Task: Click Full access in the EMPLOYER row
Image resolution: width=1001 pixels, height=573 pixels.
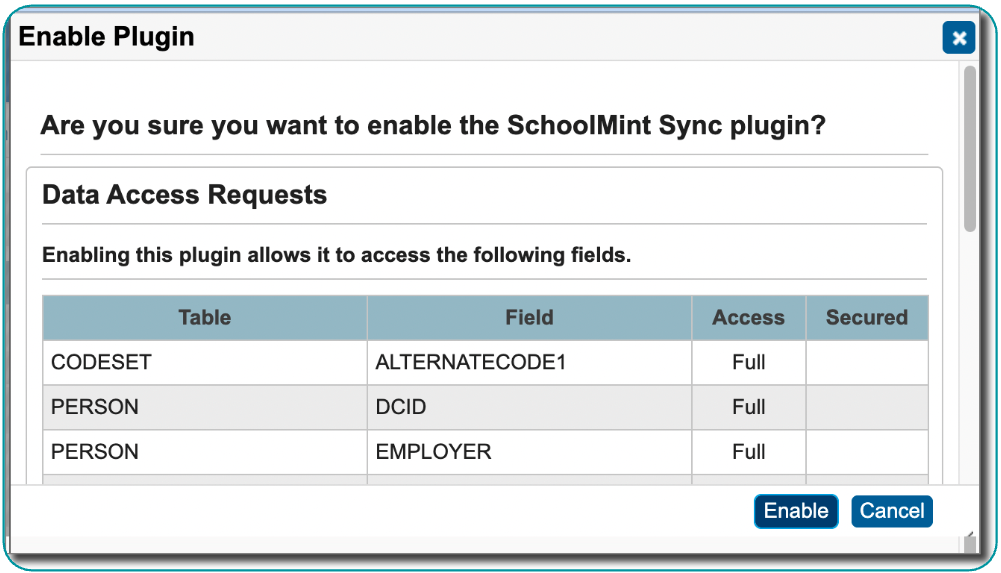Action: tap(748, 452)
